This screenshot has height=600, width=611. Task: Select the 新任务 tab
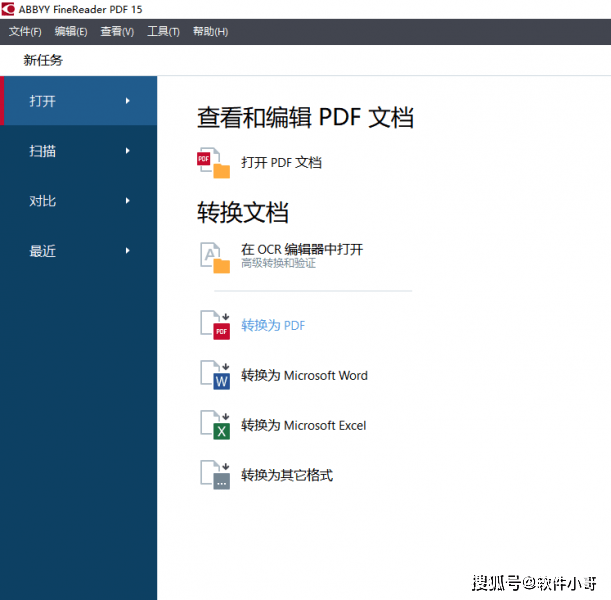[43, 60]
